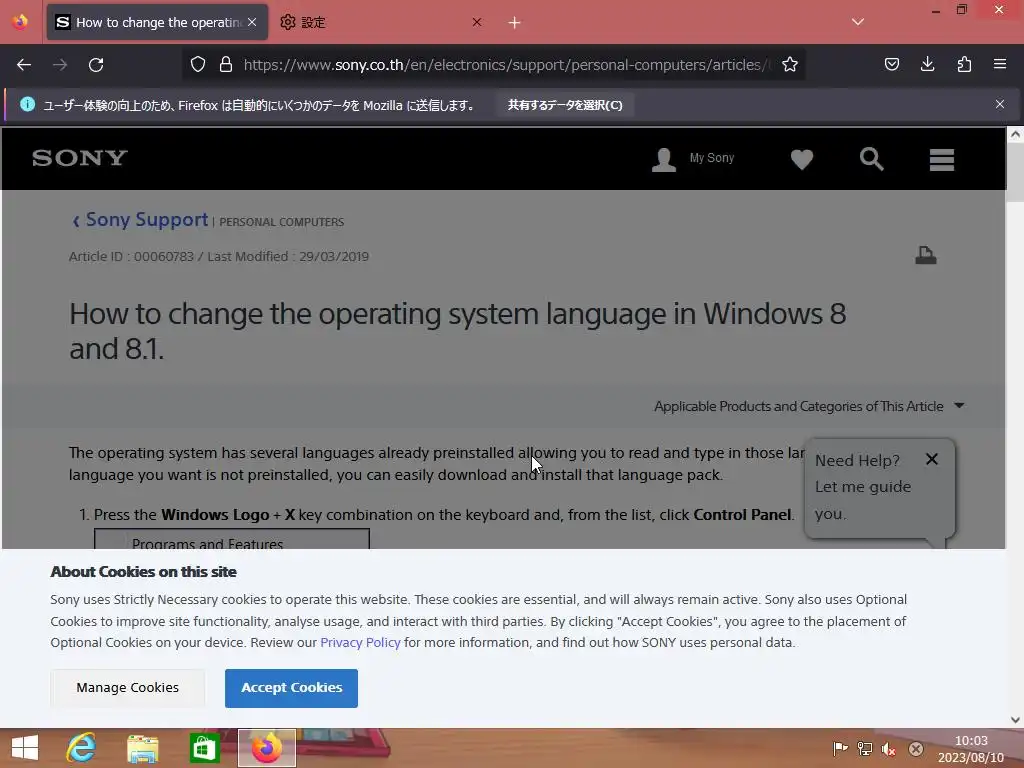Select the How to change the operating tab
The height and width of the screenshot is (768, 1024).
pos(157,22)
